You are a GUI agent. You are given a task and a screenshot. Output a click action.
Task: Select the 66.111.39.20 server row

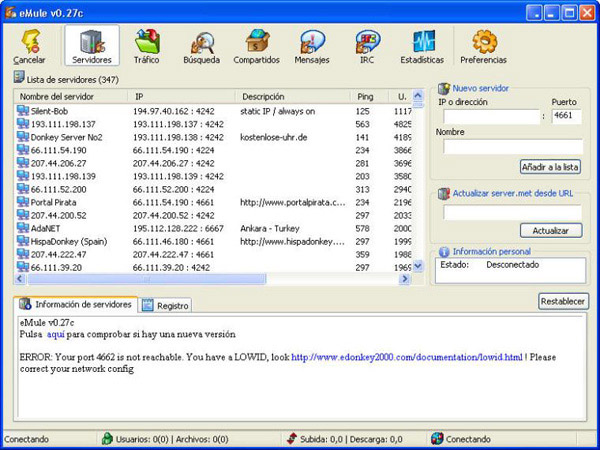(x=214, y=267)
